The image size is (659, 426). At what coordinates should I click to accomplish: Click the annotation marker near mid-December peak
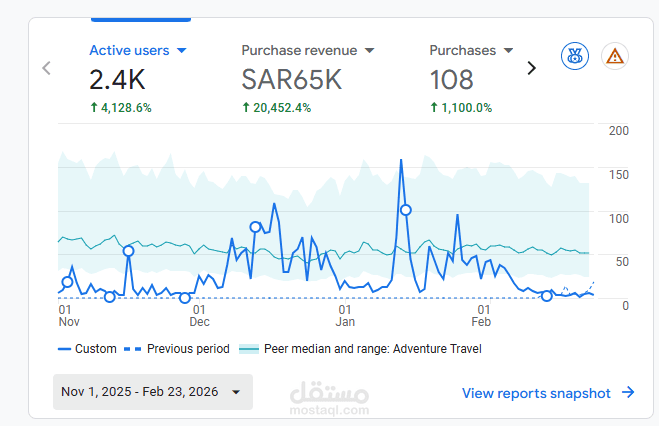pos(255,227)
